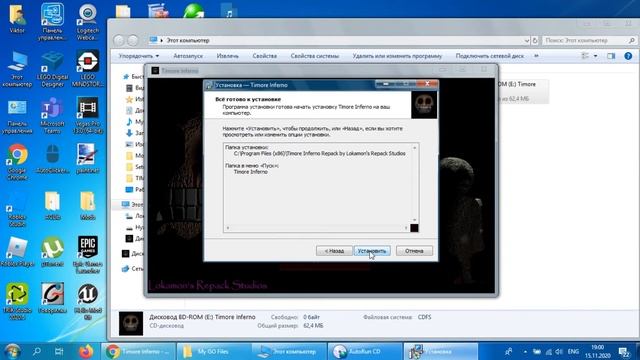Select the Сеть item in Explorer sidebar

[133, 269]
